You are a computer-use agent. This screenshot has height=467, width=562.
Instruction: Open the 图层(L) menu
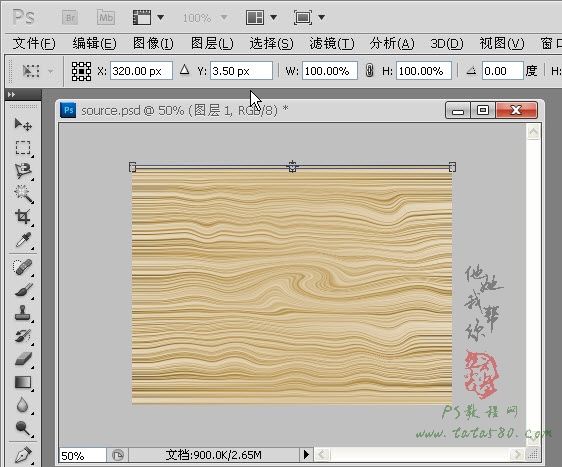point(212,44)
